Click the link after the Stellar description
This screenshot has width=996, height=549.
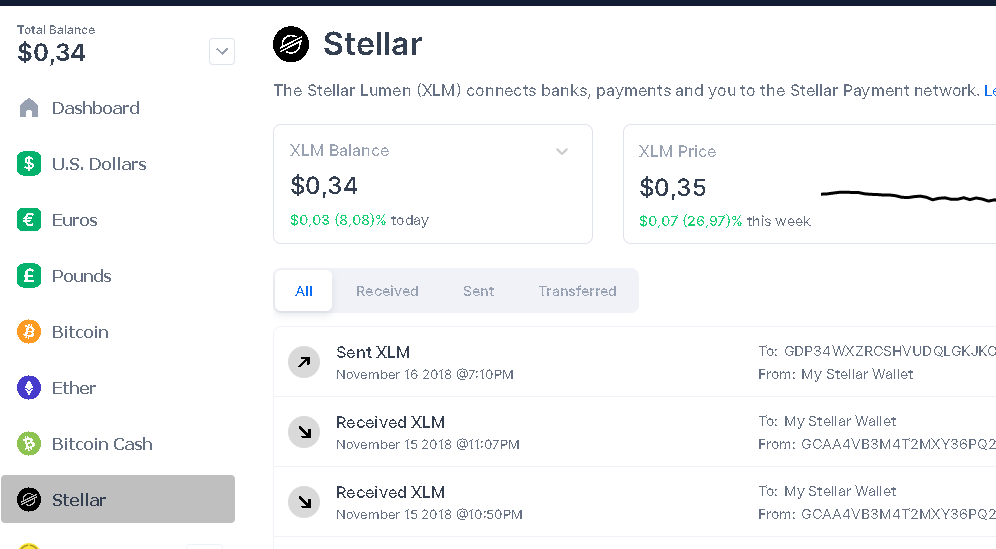tap(989, 90)
